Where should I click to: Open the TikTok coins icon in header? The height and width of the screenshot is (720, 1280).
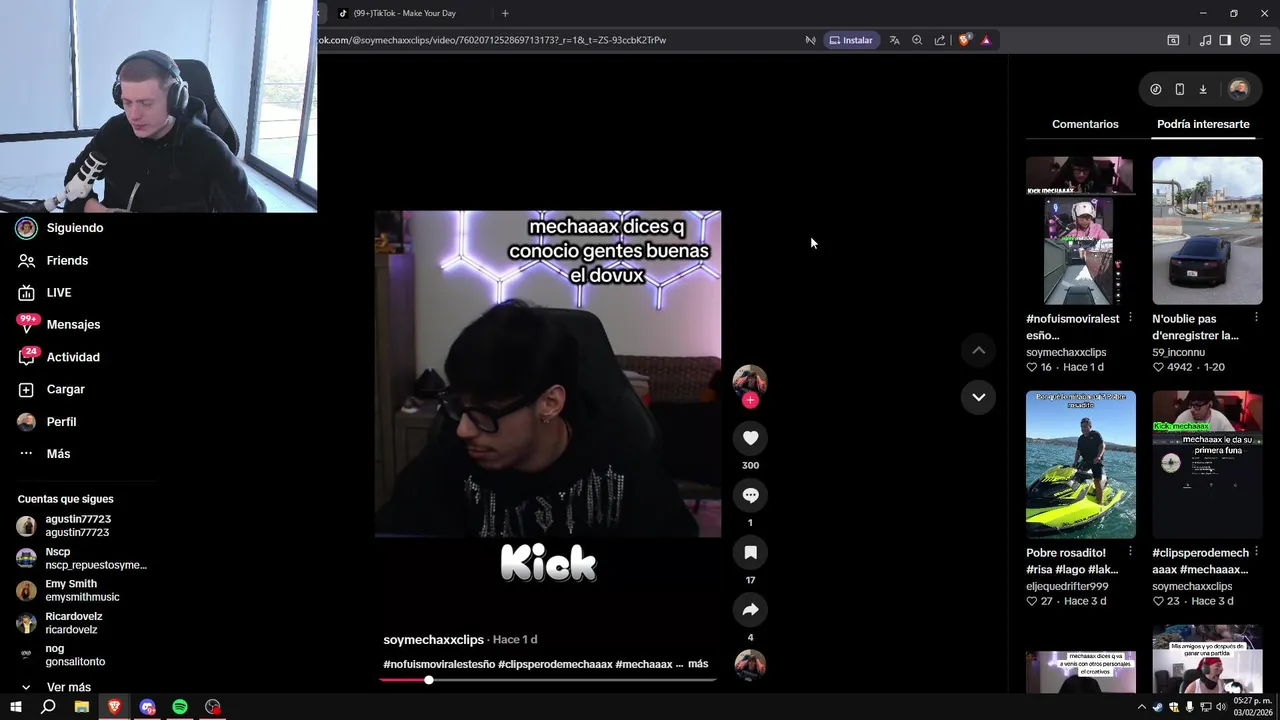[1156, 89]
